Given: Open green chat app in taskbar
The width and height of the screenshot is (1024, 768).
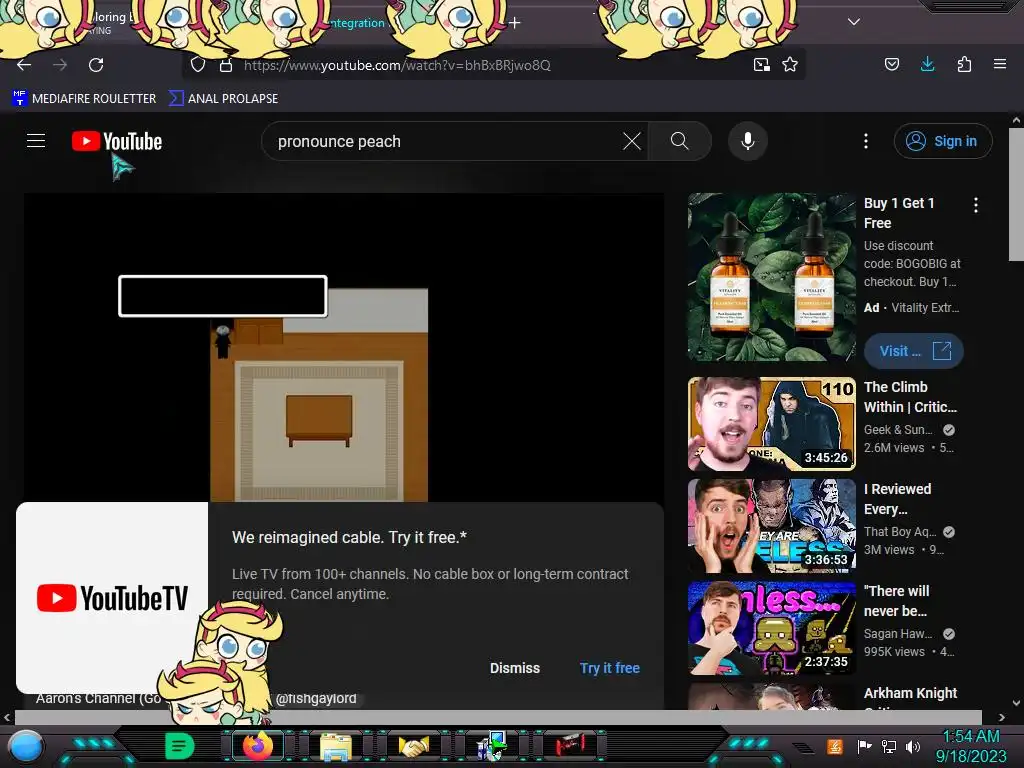Looking at the screenshot, I should [x=180, y=746].
